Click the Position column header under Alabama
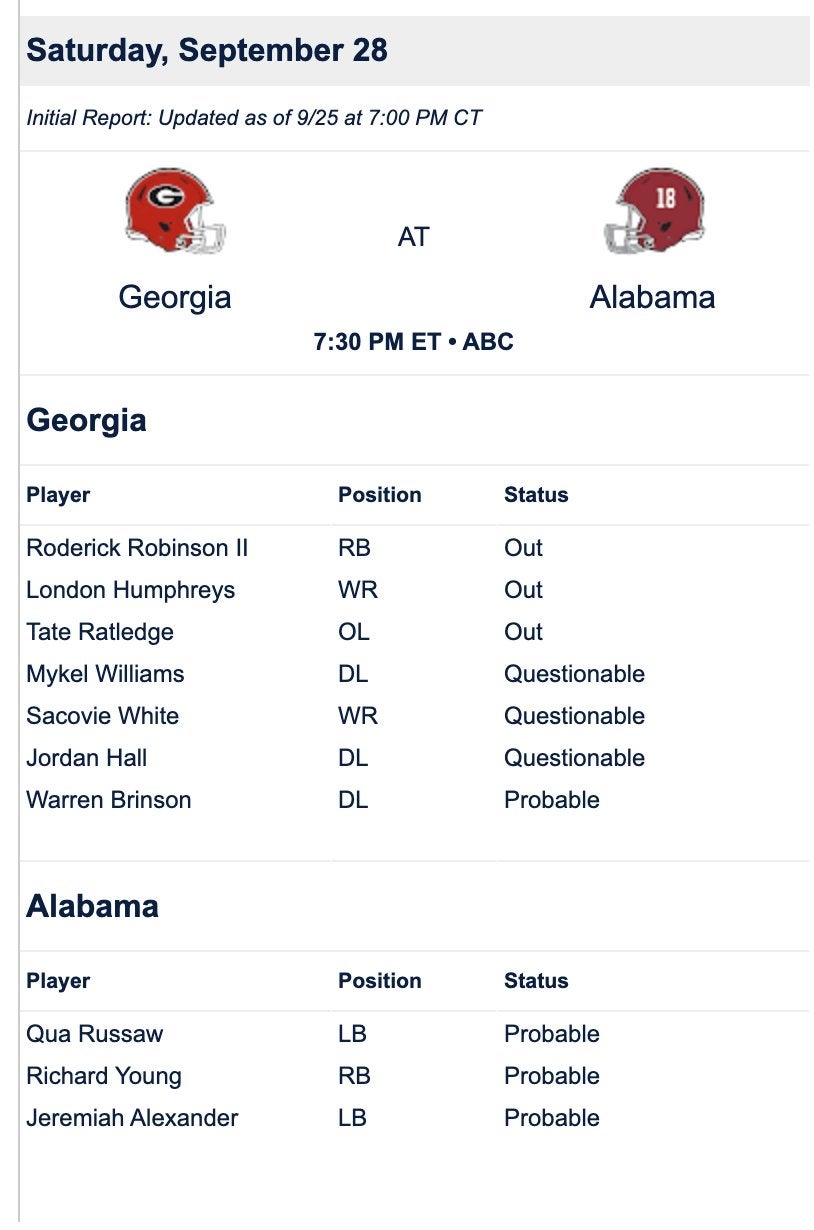The image size is (814, 1230). [379, 981]
